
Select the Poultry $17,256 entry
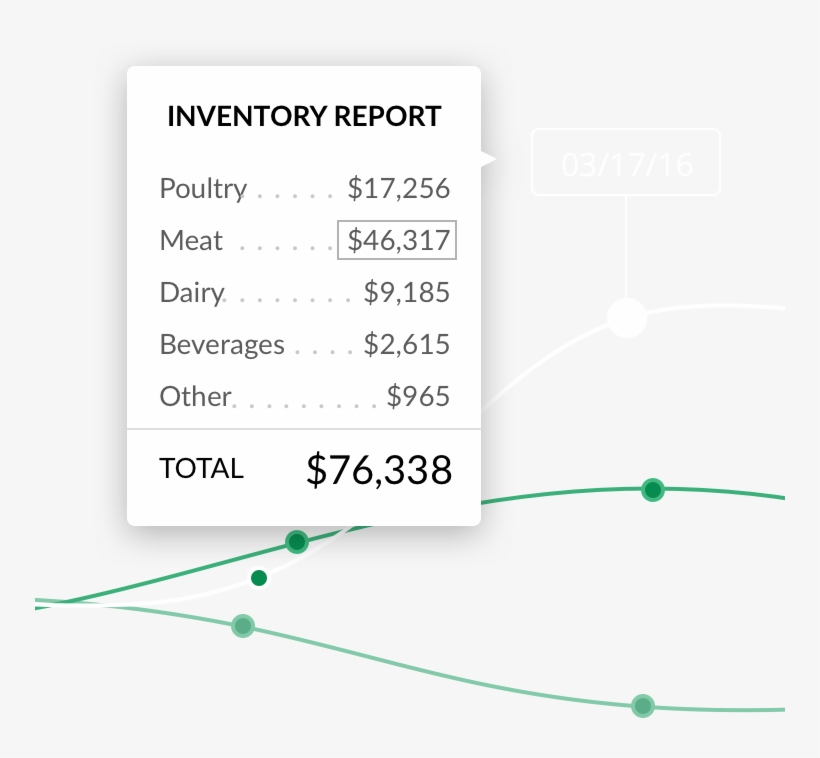304,188
